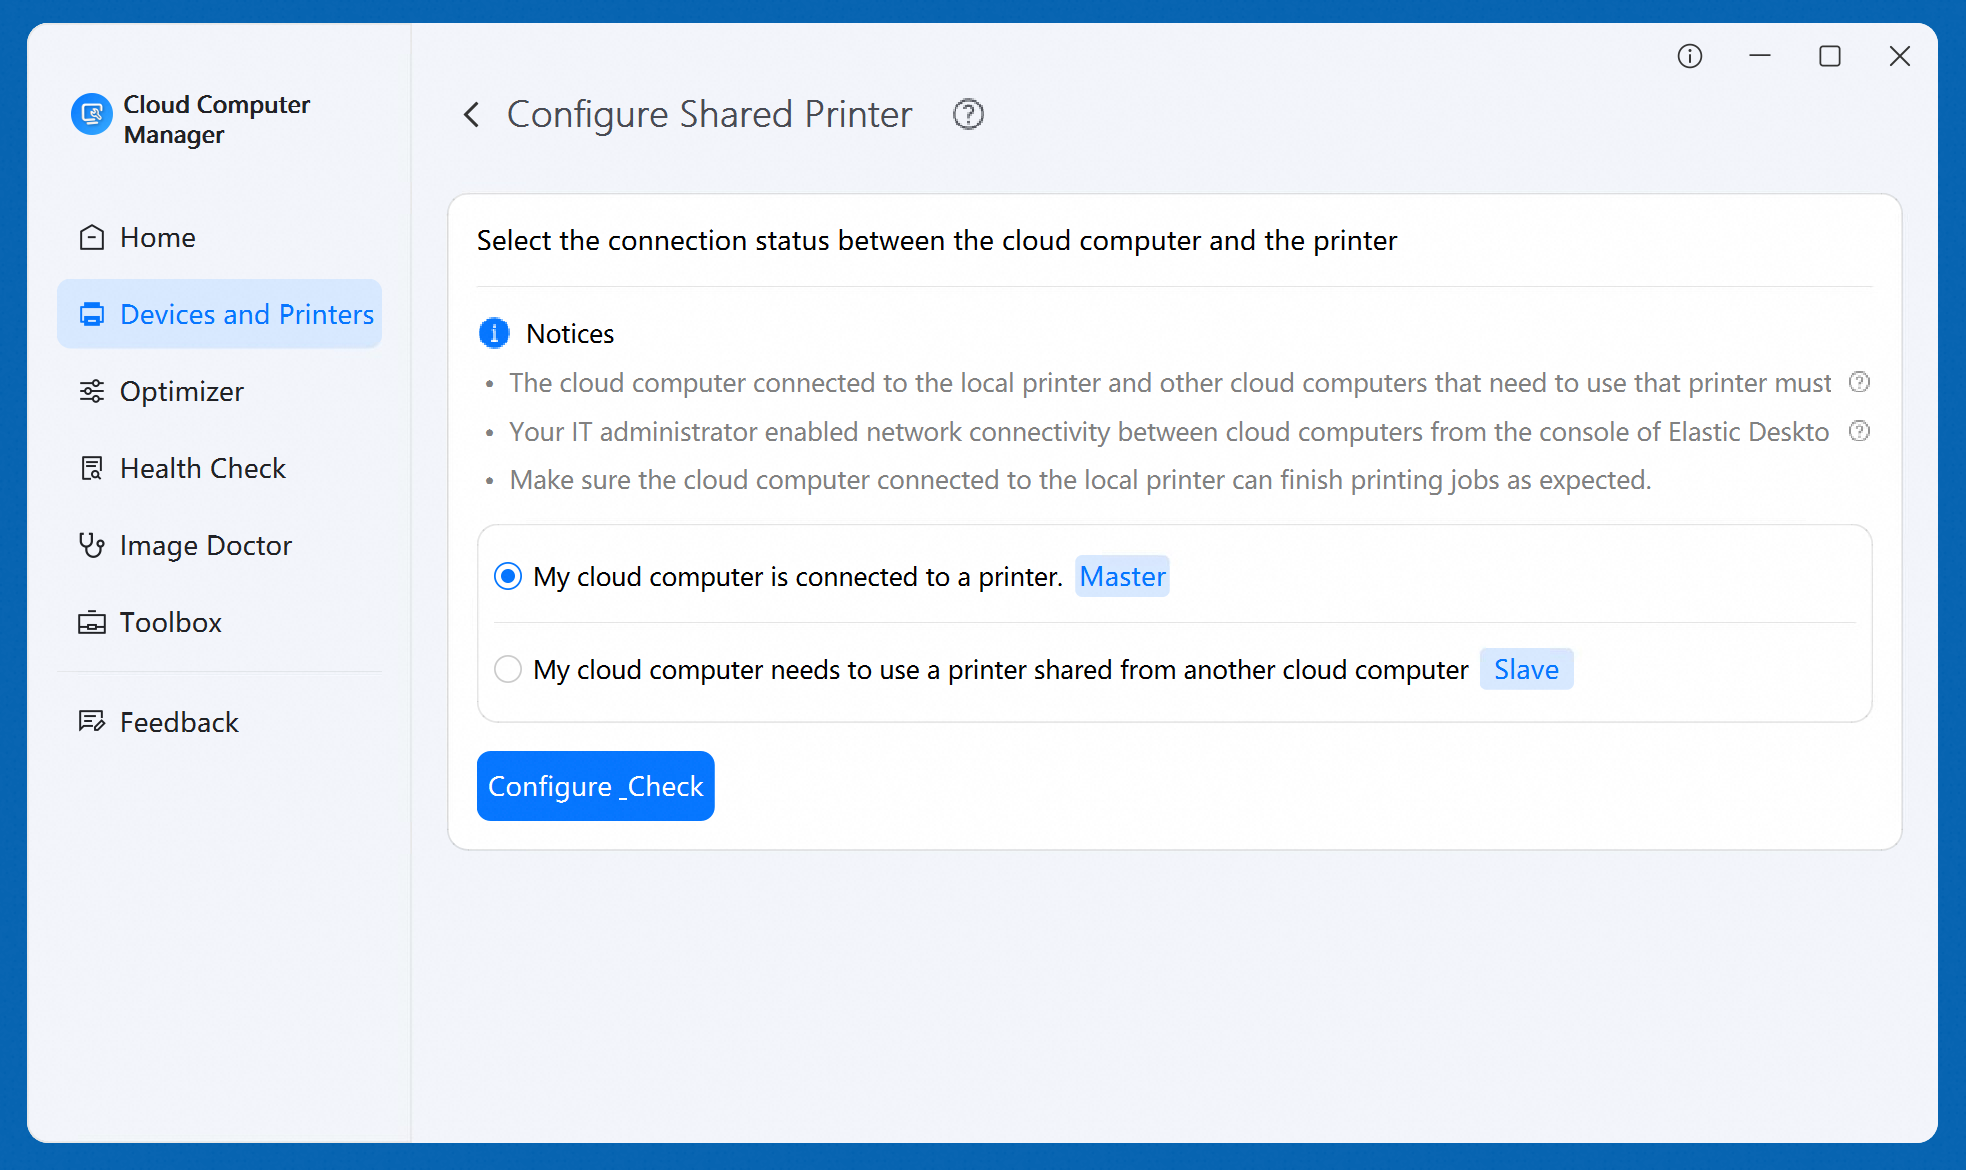
Task: Expand details about network connectivity notice
Action: 1860,431
